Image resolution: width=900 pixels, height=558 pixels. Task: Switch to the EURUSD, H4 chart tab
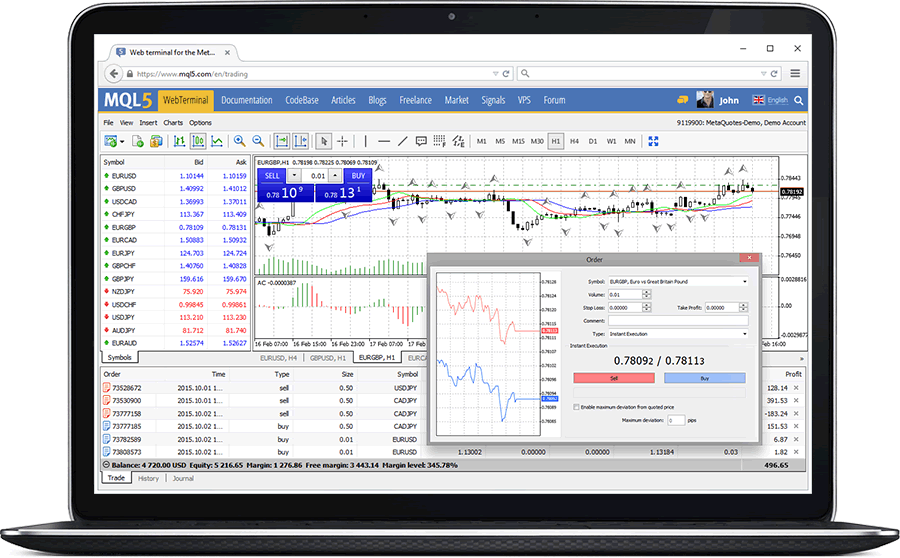(x=278, y=358)
